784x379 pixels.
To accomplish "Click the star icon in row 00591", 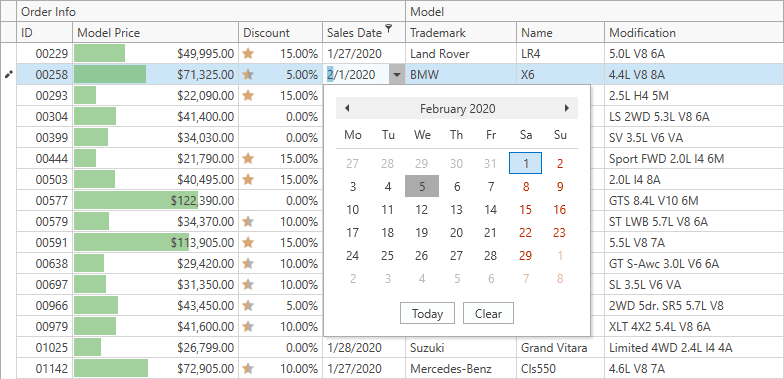I will tap(248, 242).
